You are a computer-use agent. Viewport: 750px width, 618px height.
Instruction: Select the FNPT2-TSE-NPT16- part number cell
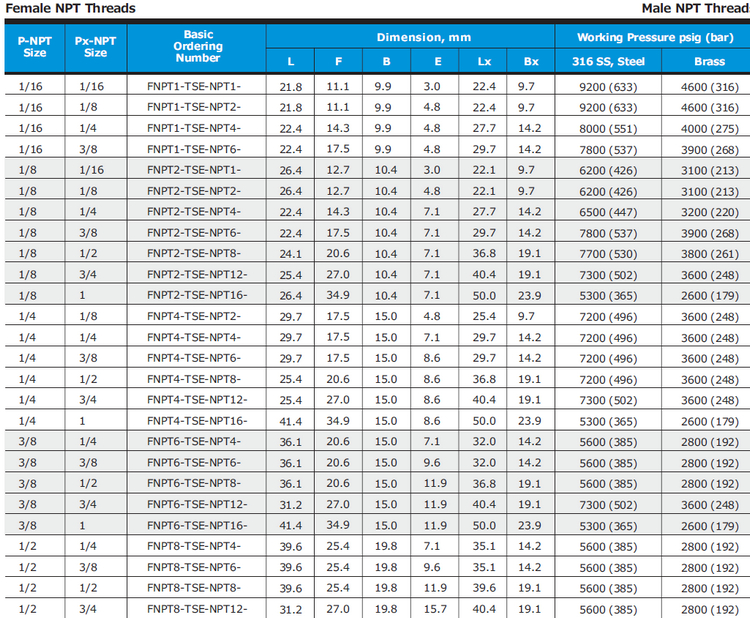[197, 295]
